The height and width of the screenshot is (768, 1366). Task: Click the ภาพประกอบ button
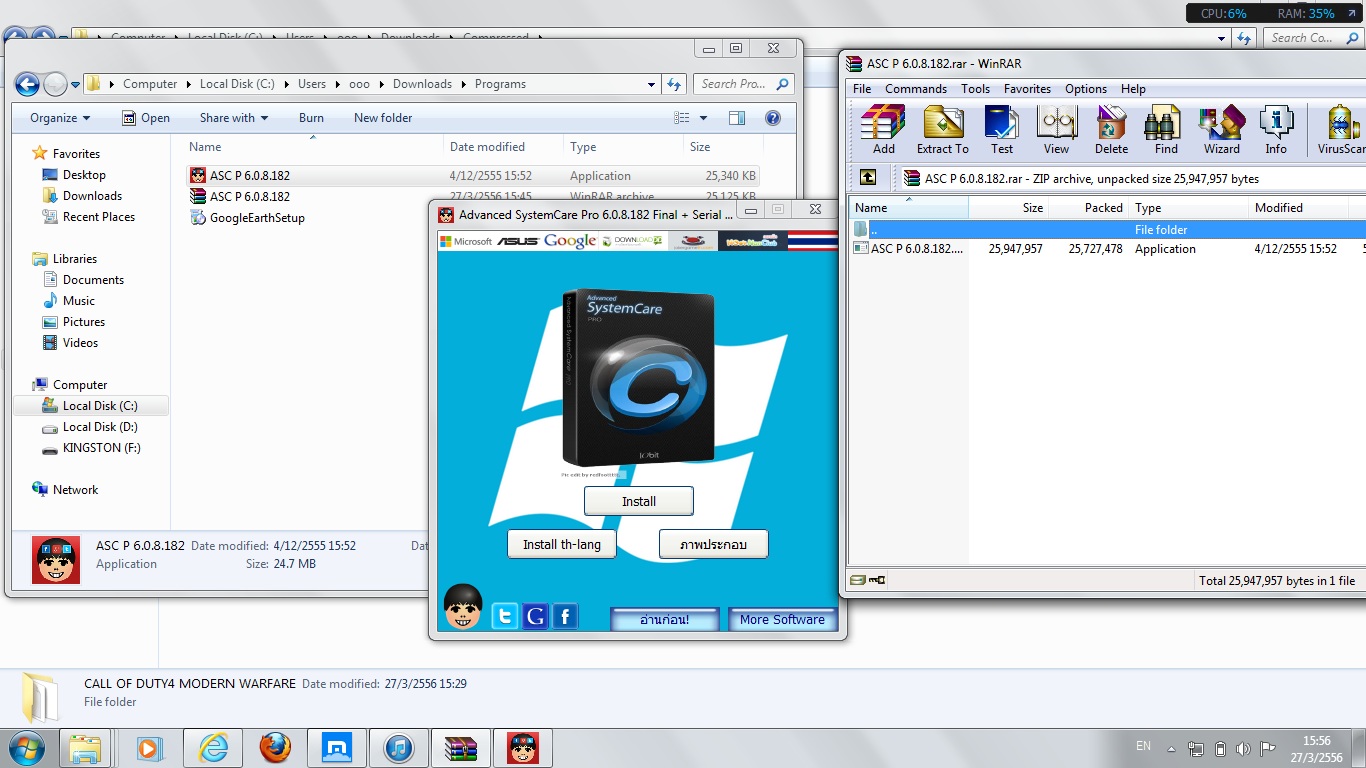pos(714,544)
